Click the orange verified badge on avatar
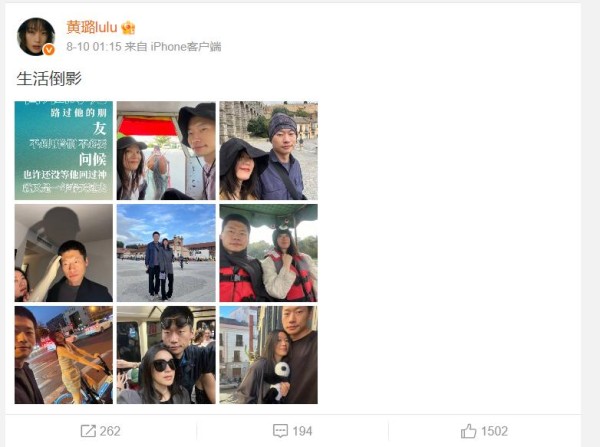Viewport: 600px width, 447px height. [49, 49]
